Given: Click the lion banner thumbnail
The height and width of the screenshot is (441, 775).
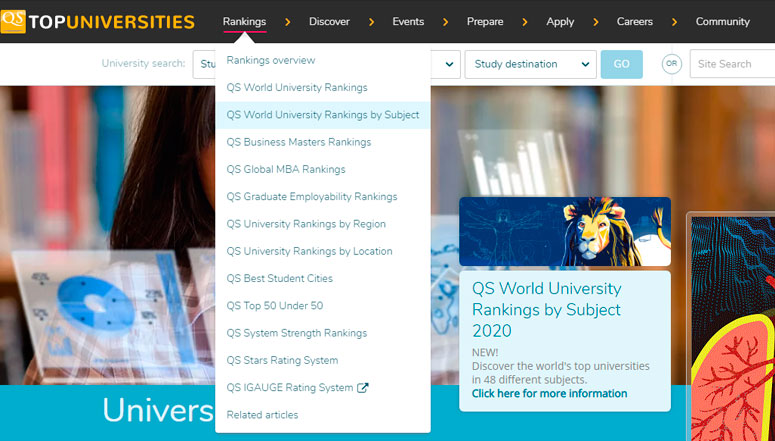Looking at the screenshot, I should pyautogui.click(x=565, y=232).
